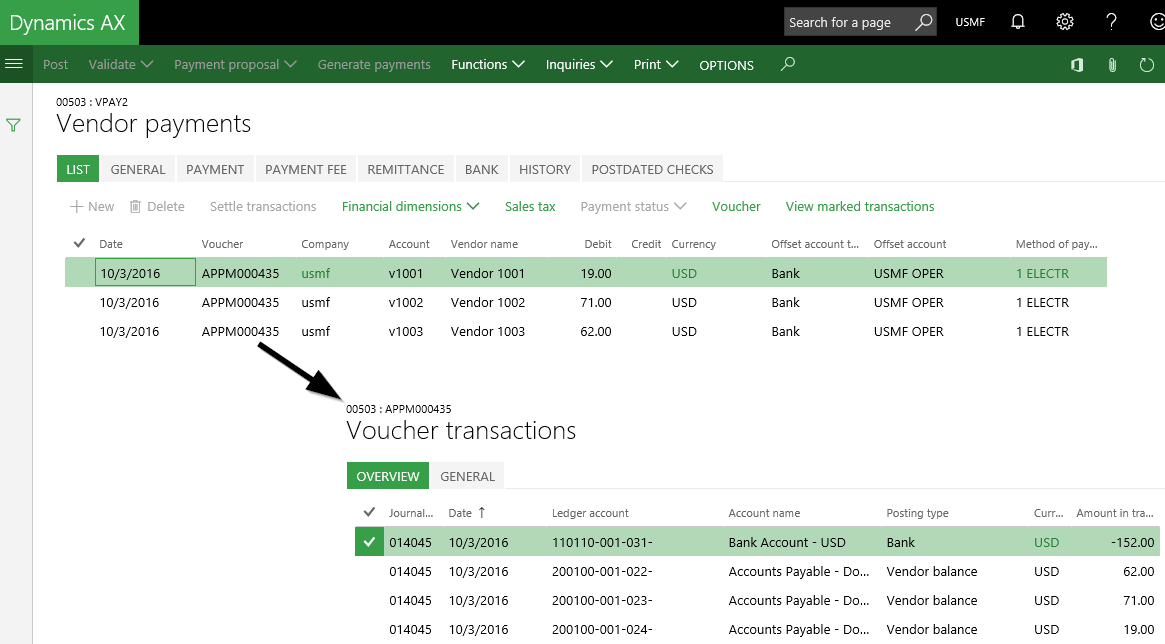
Task: Click the help question mark icon
Action: coord(1111,22)
